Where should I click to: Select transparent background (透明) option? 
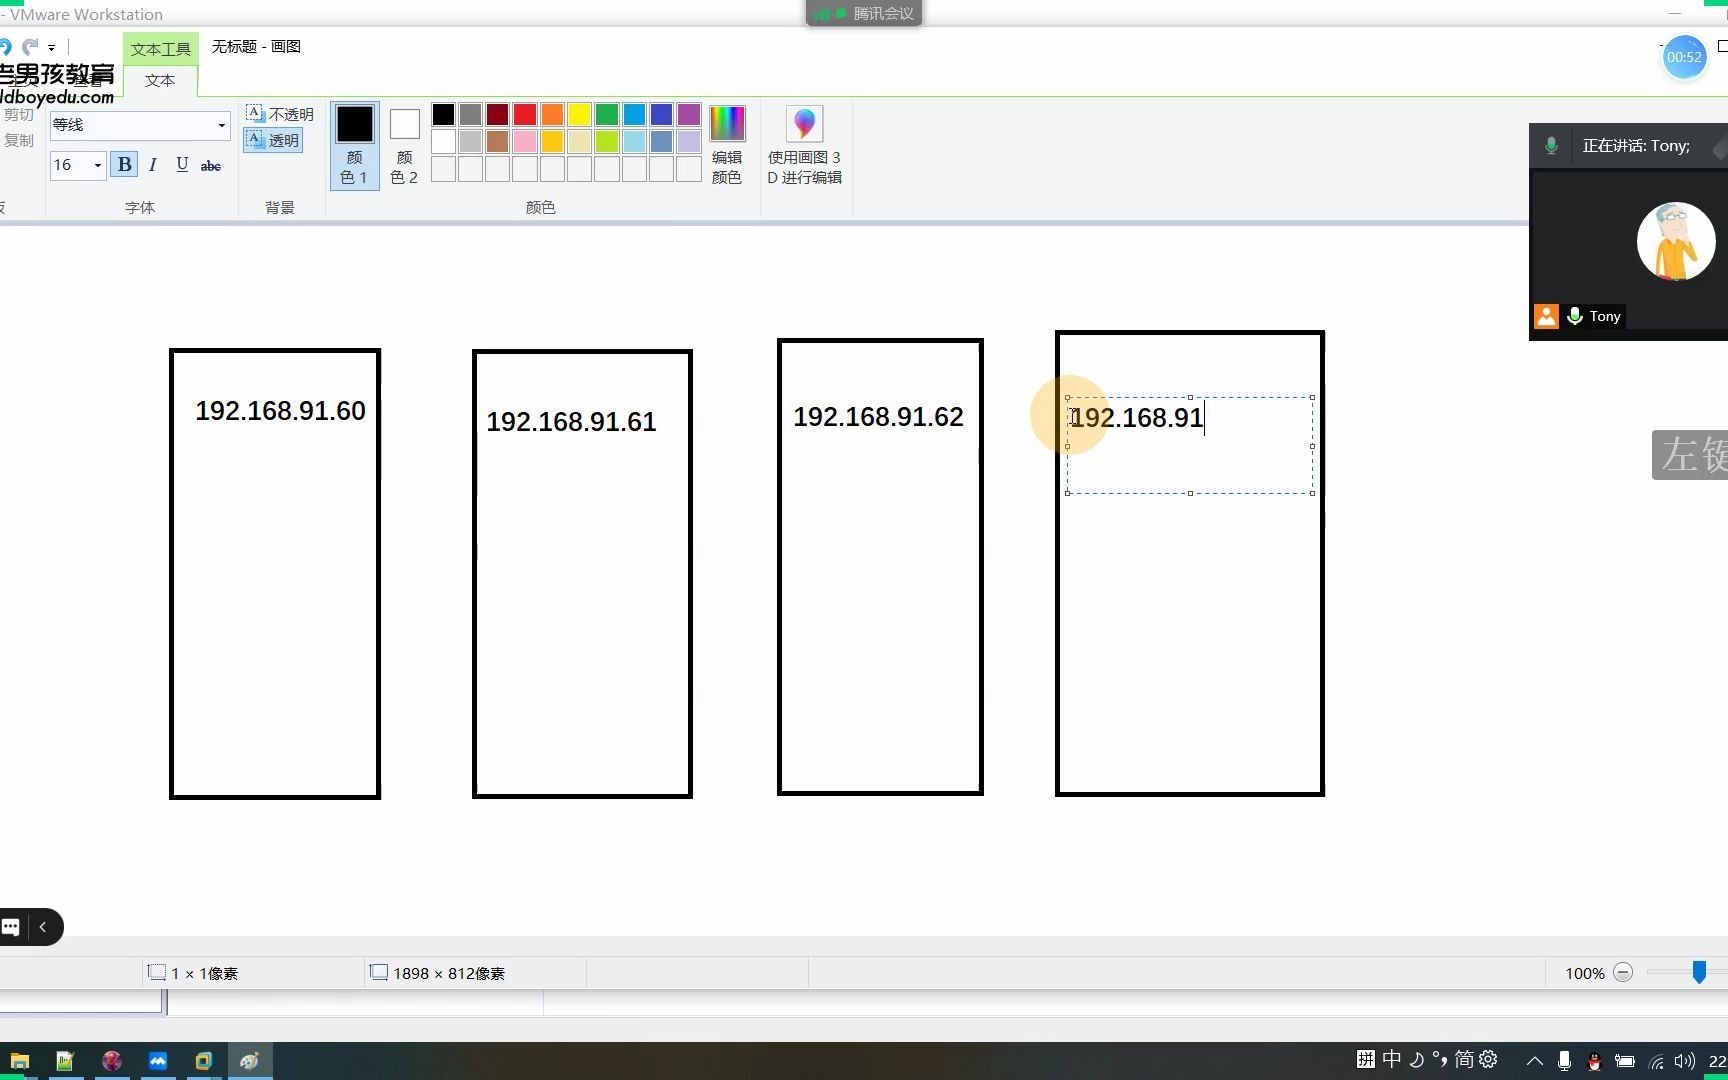(273, 140)
